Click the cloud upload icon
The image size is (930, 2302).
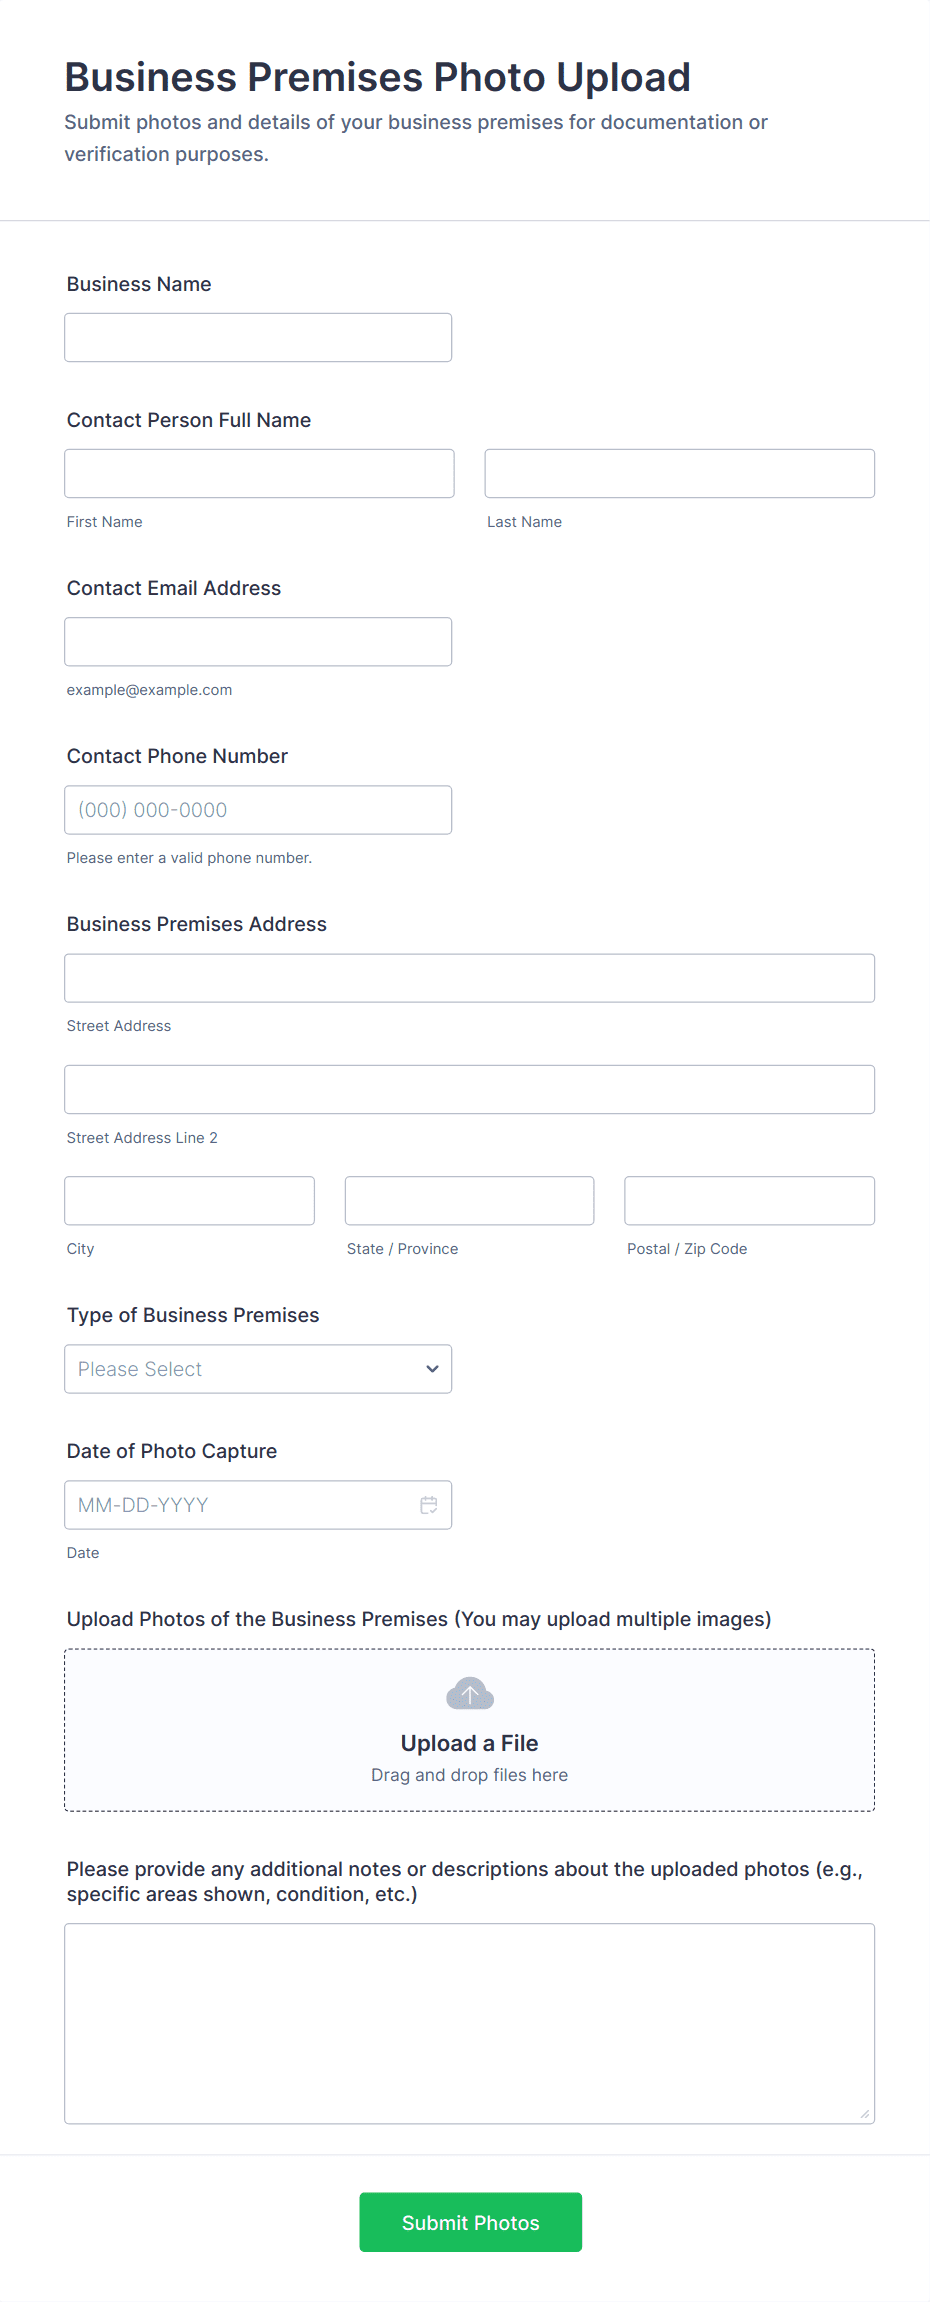(x=470, y=1694)
